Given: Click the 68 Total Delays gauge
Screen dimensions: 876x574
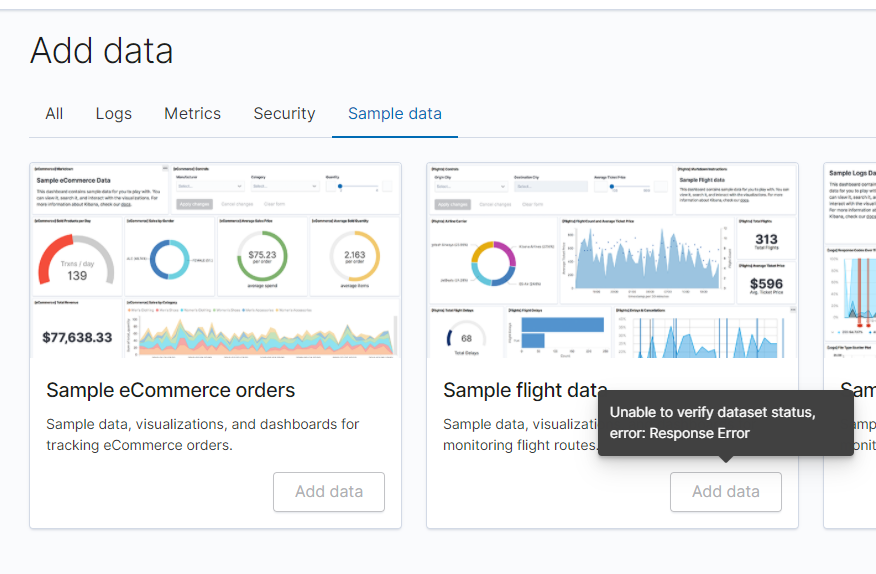Looking at the screenshot, I should tap(466, 338).
